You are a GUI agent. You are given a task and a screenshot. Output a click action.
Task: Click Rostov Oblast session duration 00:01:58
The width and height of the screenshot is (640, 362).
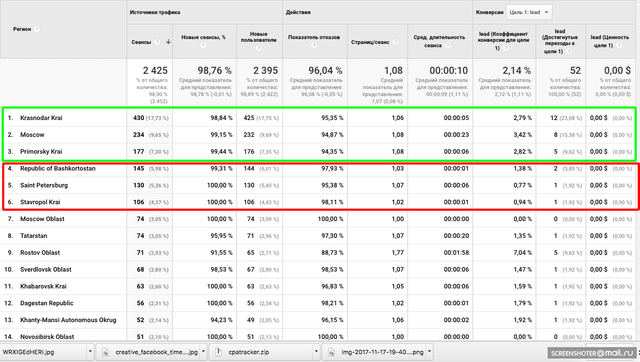(x=456, y=253)
